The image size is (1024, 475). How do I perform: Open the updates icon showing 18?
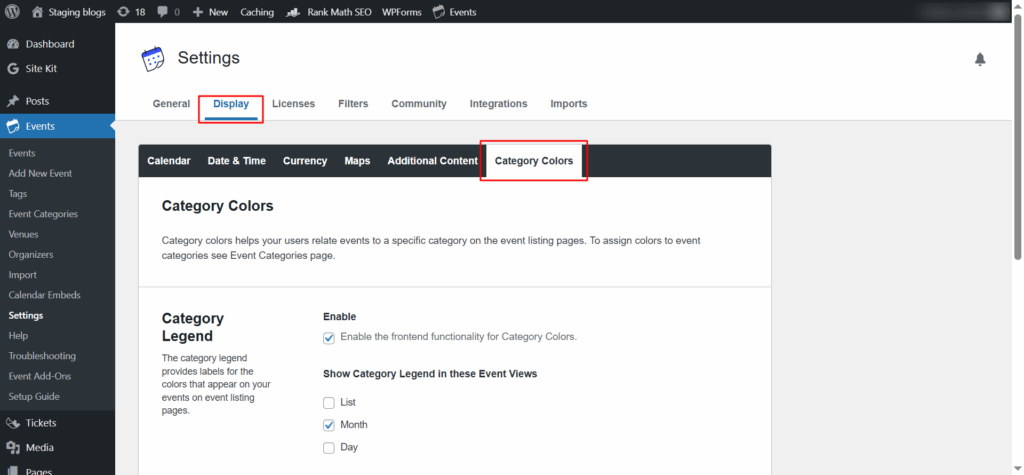coord(131,12)
